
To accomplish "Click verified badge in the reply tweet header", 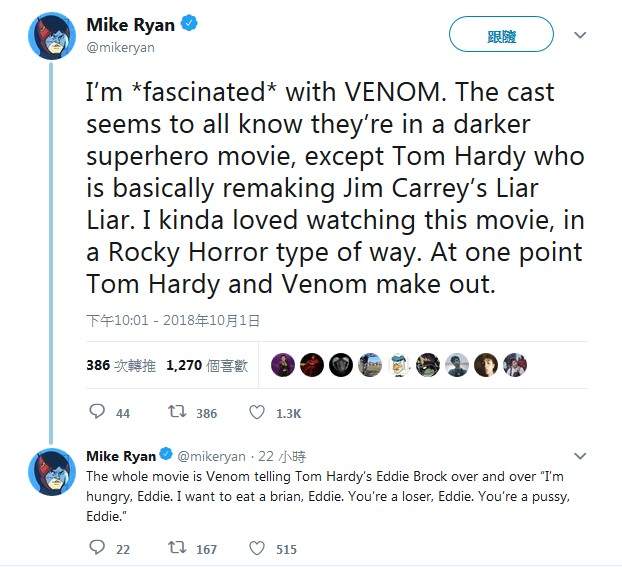I will [168, 457].
